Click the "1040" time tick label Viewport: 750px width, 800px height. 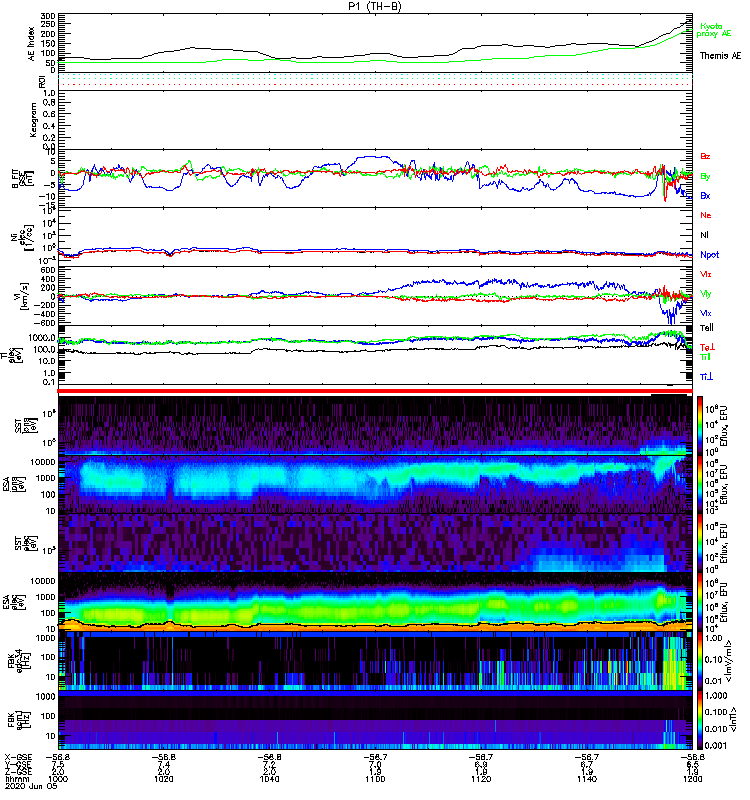269,779
